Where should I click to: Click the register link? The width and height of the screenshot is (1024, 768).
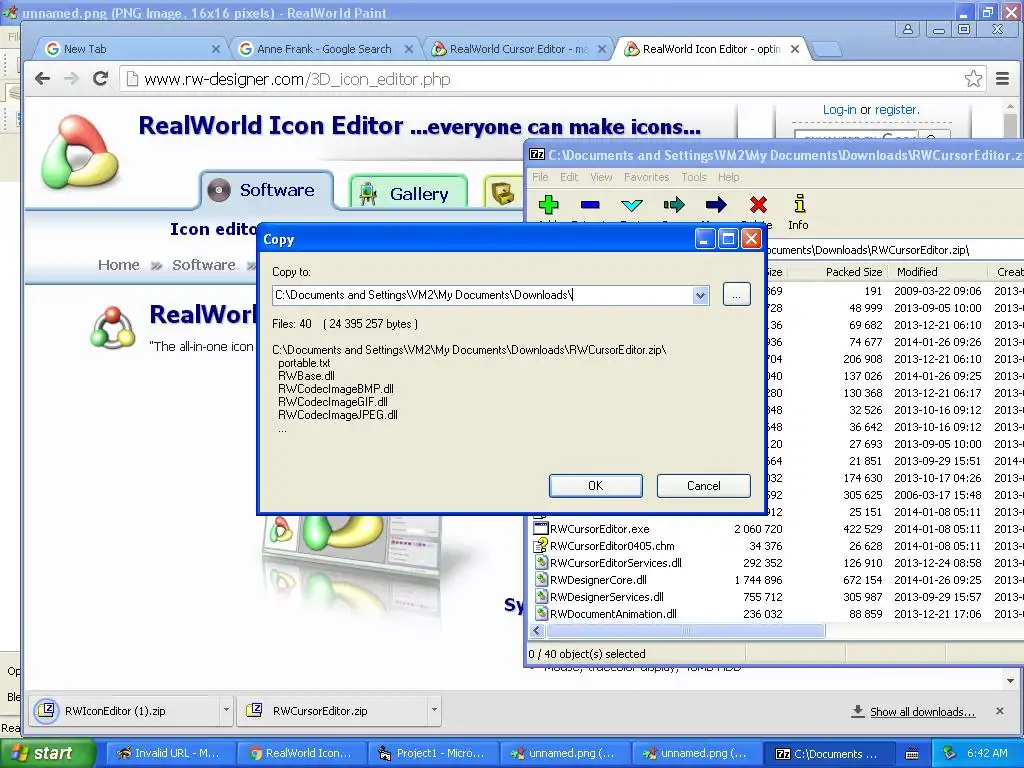pos(896,110)
